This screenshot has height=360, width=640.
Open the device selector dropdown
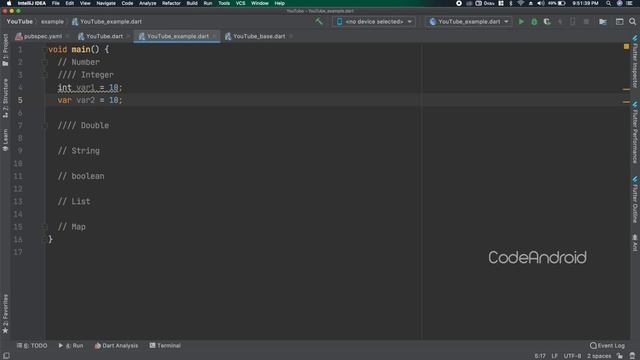[x=374, y=21]
